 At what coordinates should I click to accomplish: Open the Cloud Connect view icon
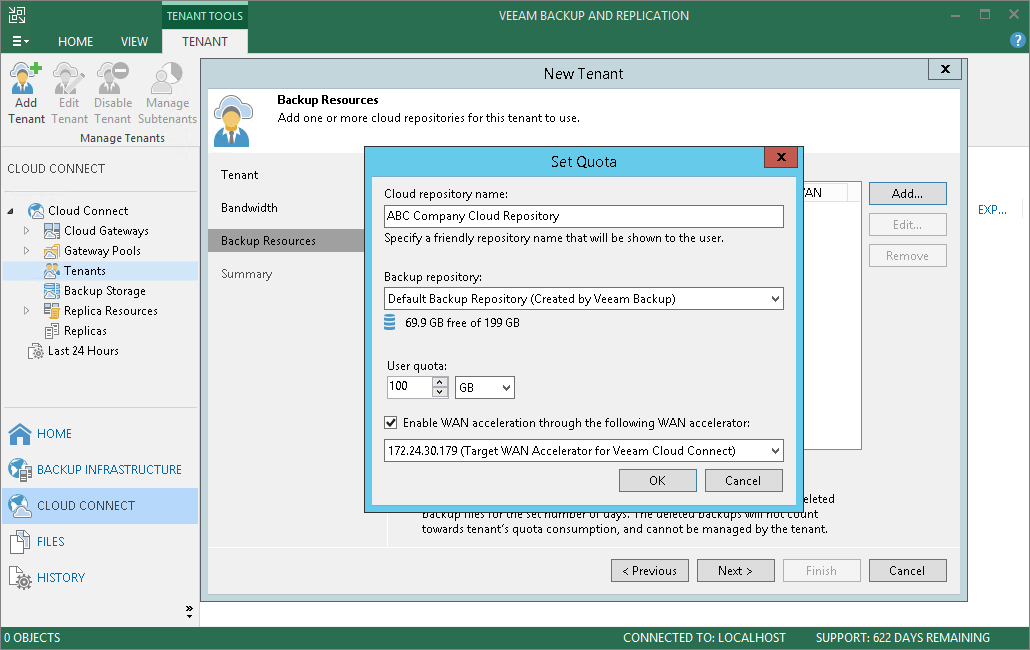coord(20,506)
